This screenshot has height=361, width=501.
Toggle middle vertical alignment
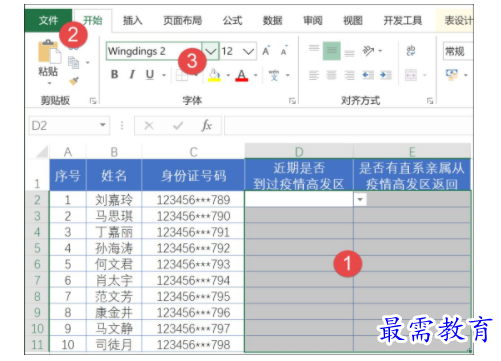point(331,51)
